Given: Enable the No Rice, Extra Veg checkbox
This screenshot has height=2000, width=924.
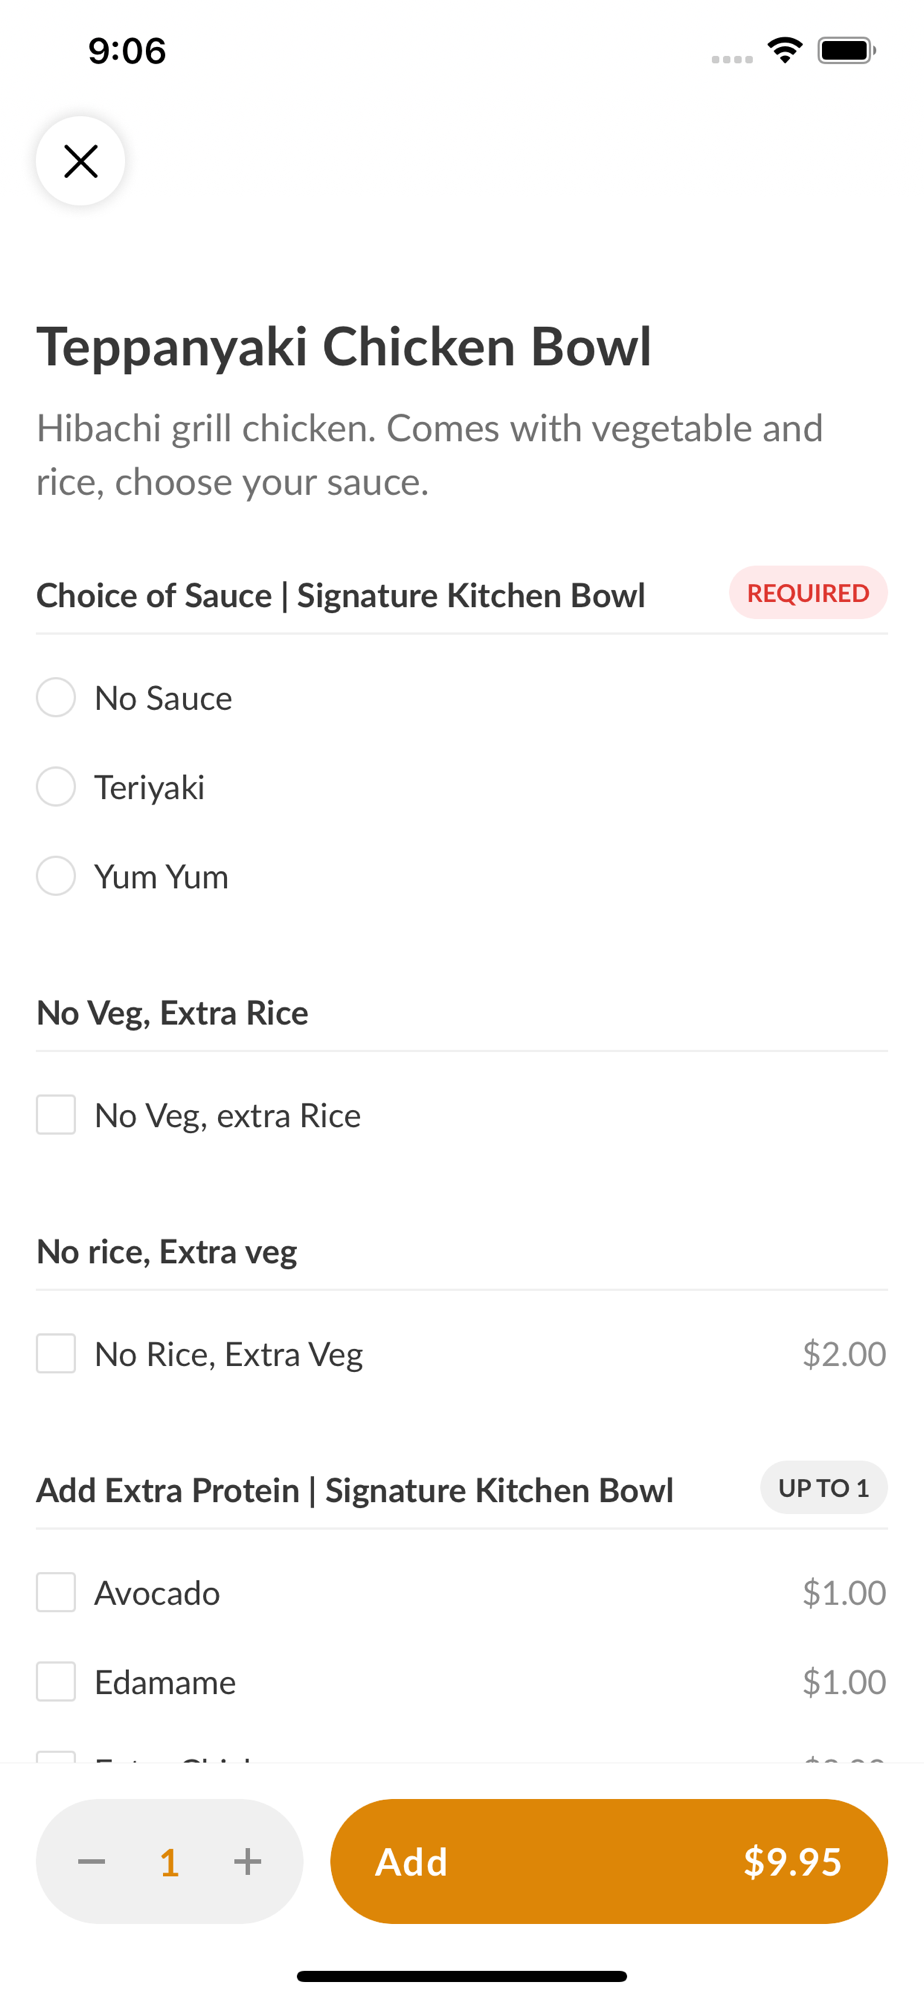Looking at the screenshot, I should pos(56,1354).
